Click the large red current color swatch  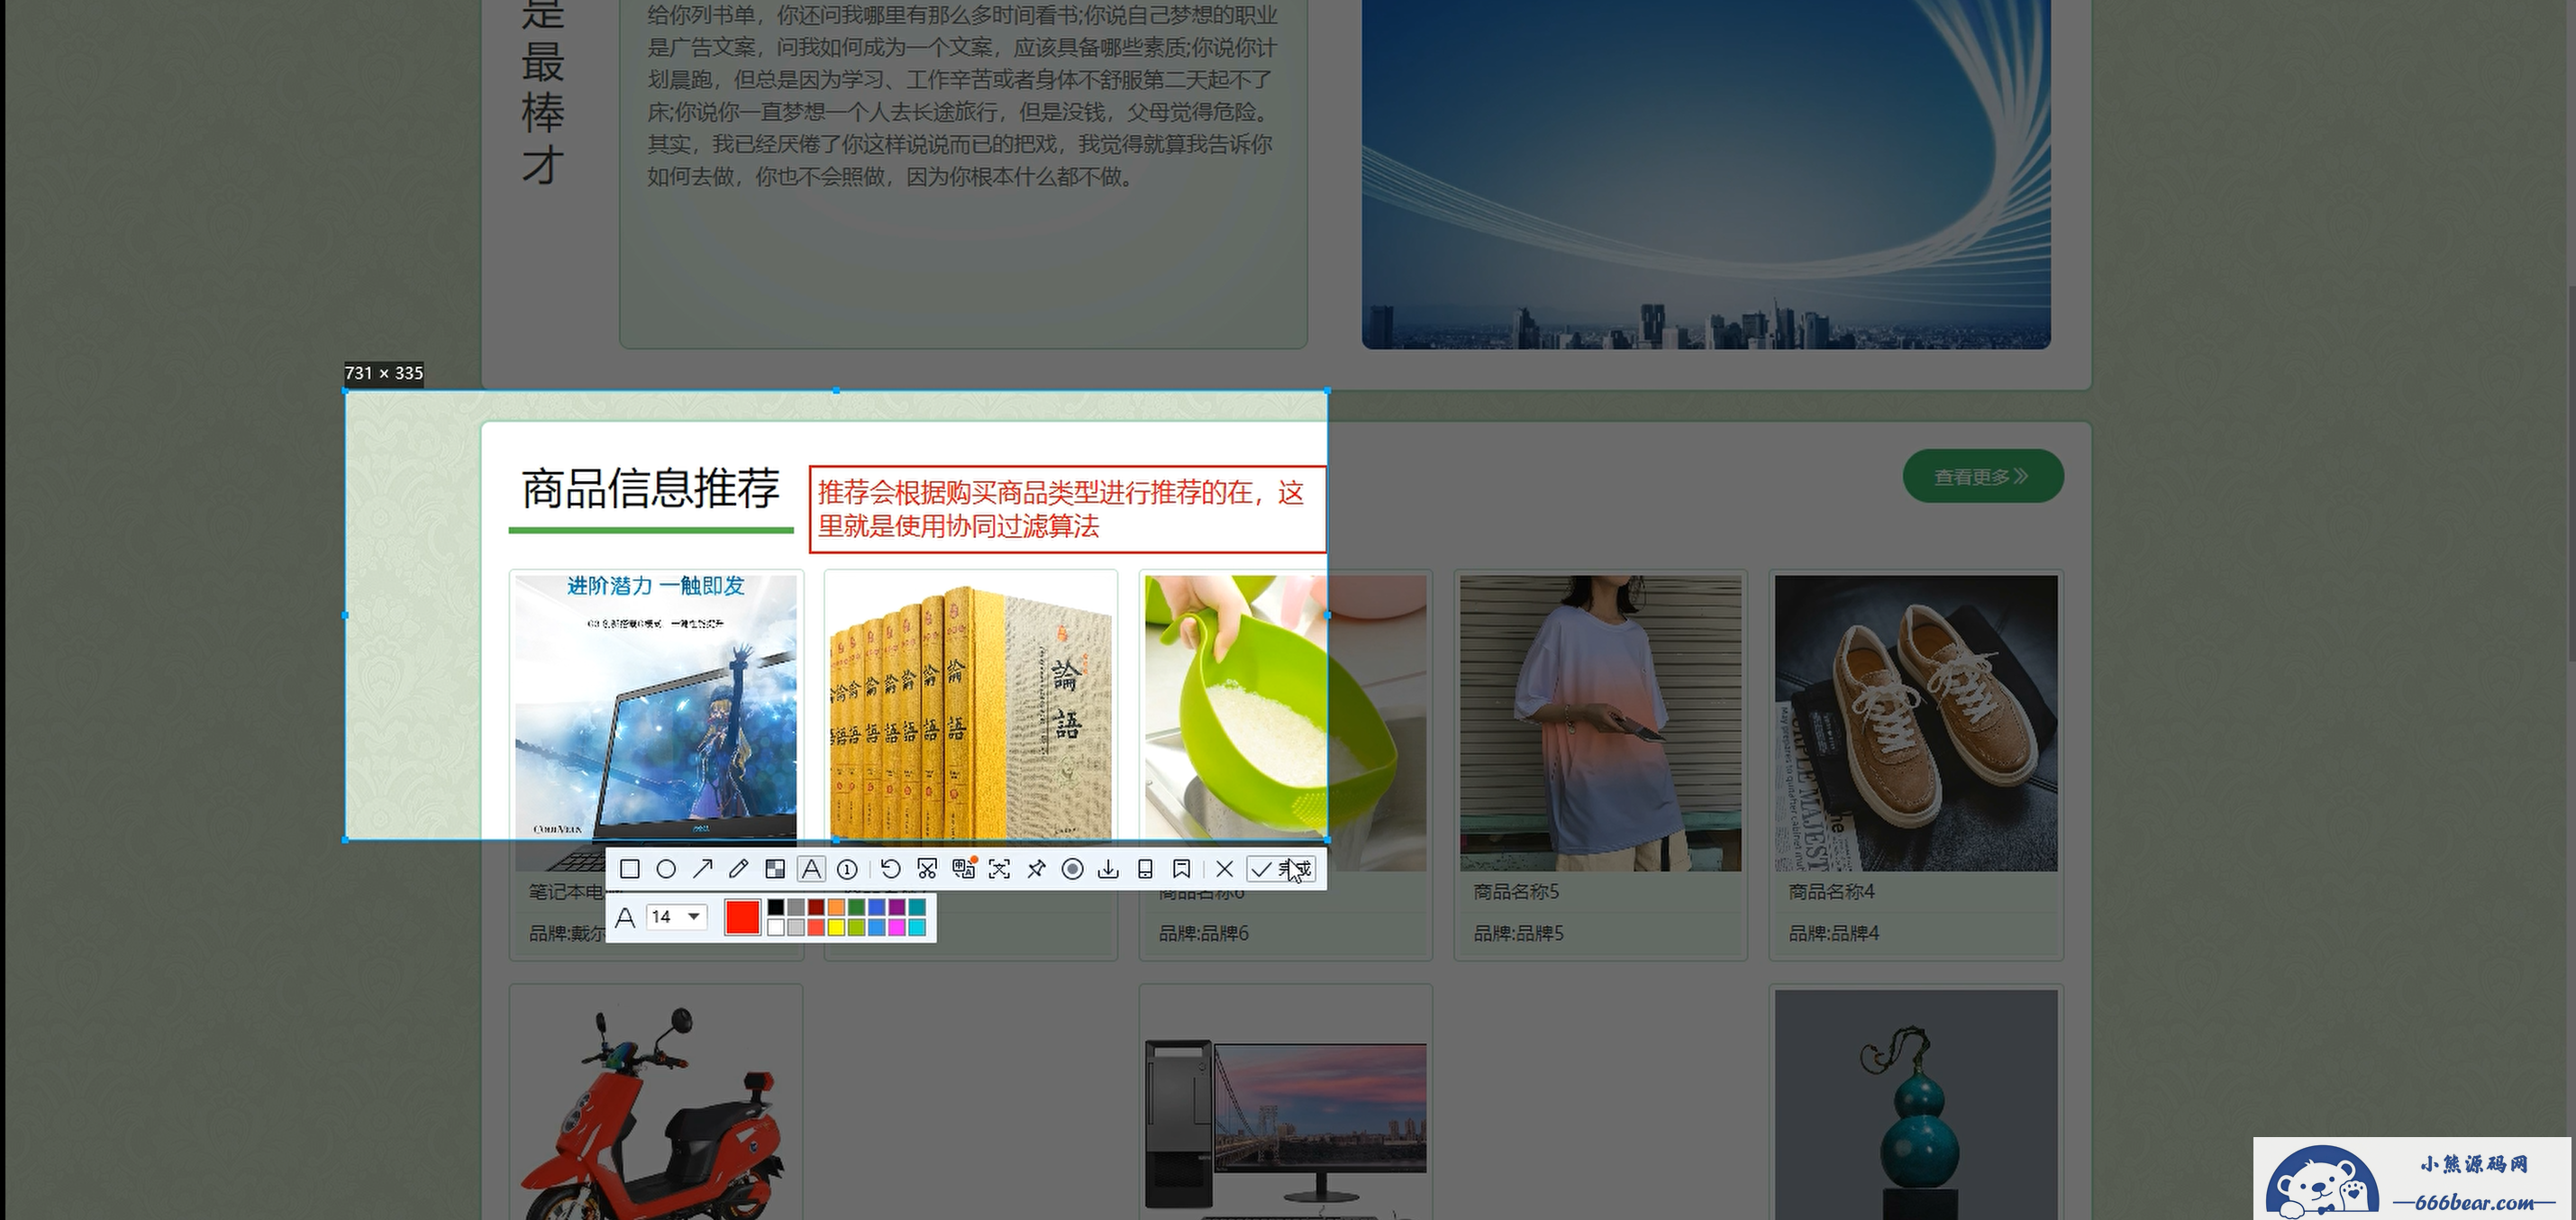pyautogui.click(x=742, y=917)
